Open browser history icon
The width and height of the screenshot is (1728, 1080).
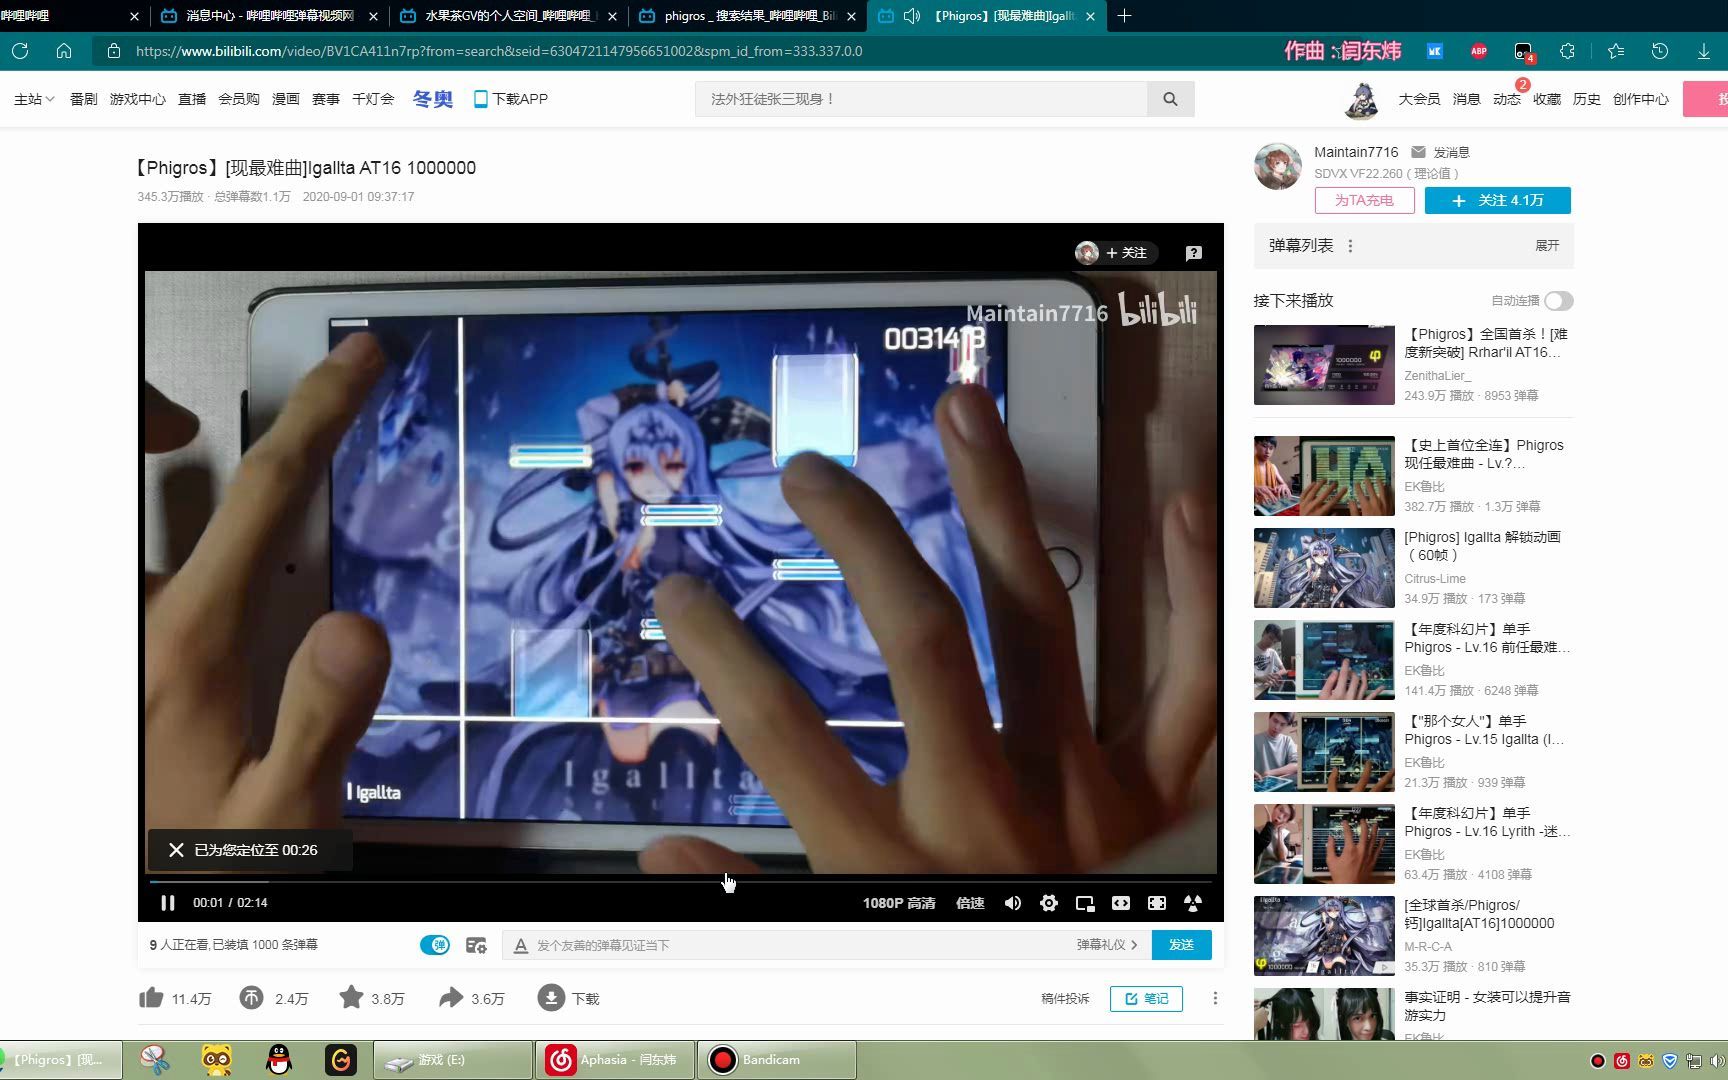coord(1660,51)
